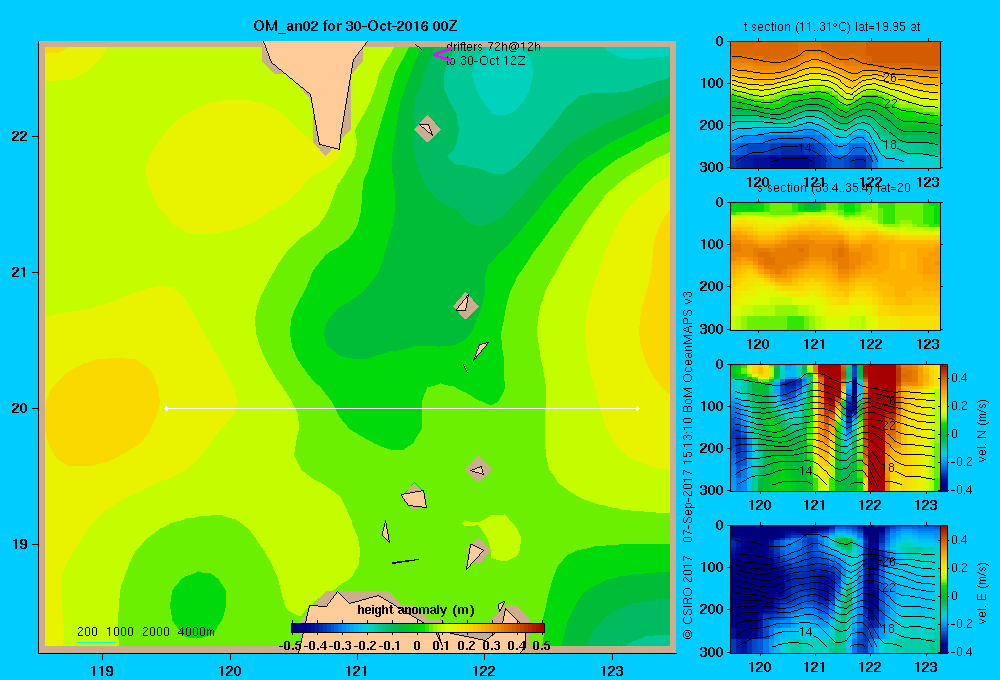Click the 'vel. N (m/s)' axis label
1000x680 pixels.
[x=982, y=431]
